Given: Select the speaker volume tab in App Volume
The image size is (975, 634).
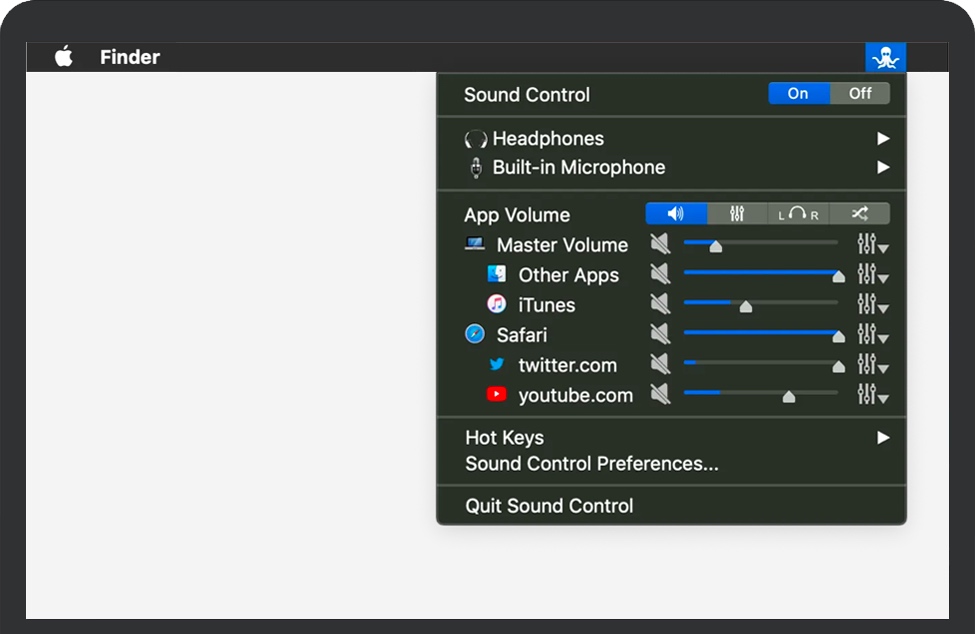Looking at the screenshot, I should [675, 212].
